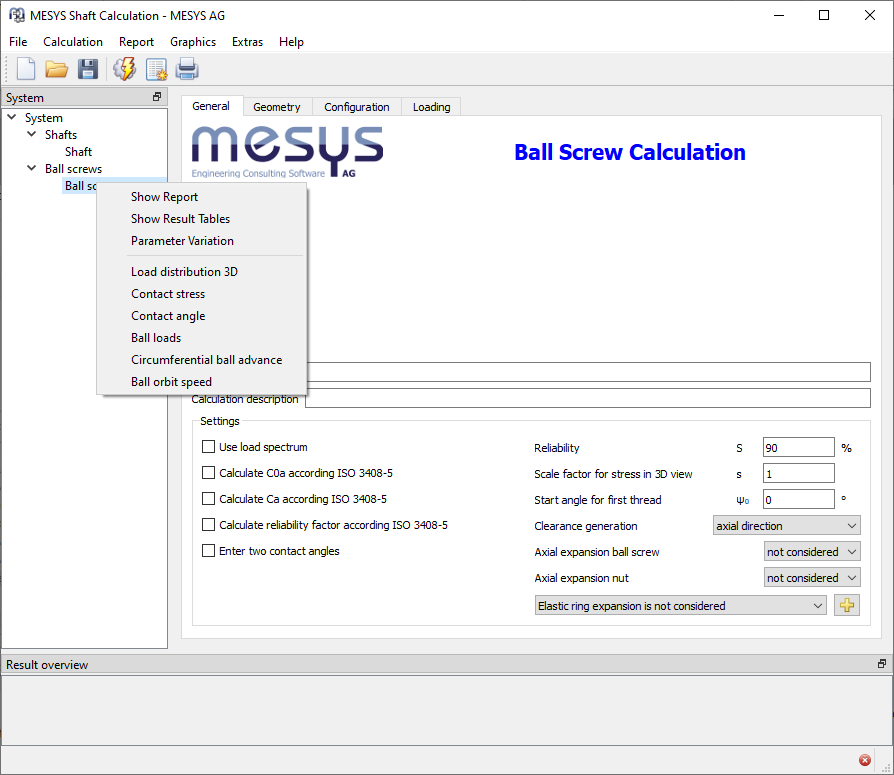Click the red error icon in status bar
894x775 pixels.
click(x=865, y=760)
